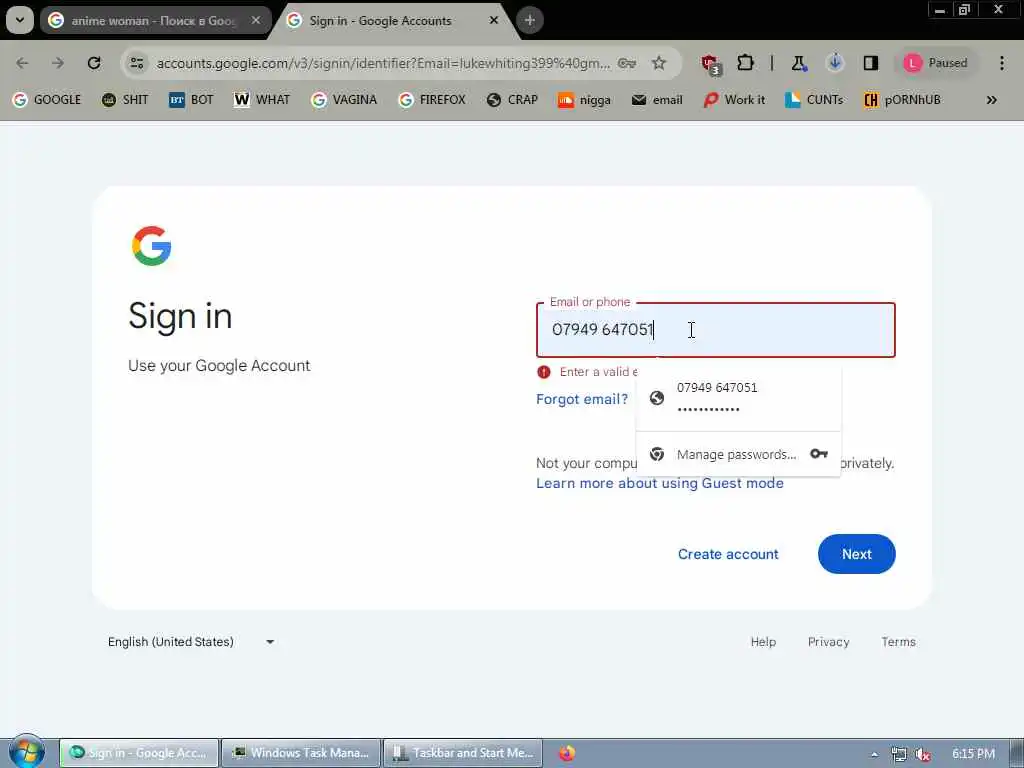Screen dimensions: 1024x768
Task: Switch to the anime woman search tab
Action: point(155,20)
